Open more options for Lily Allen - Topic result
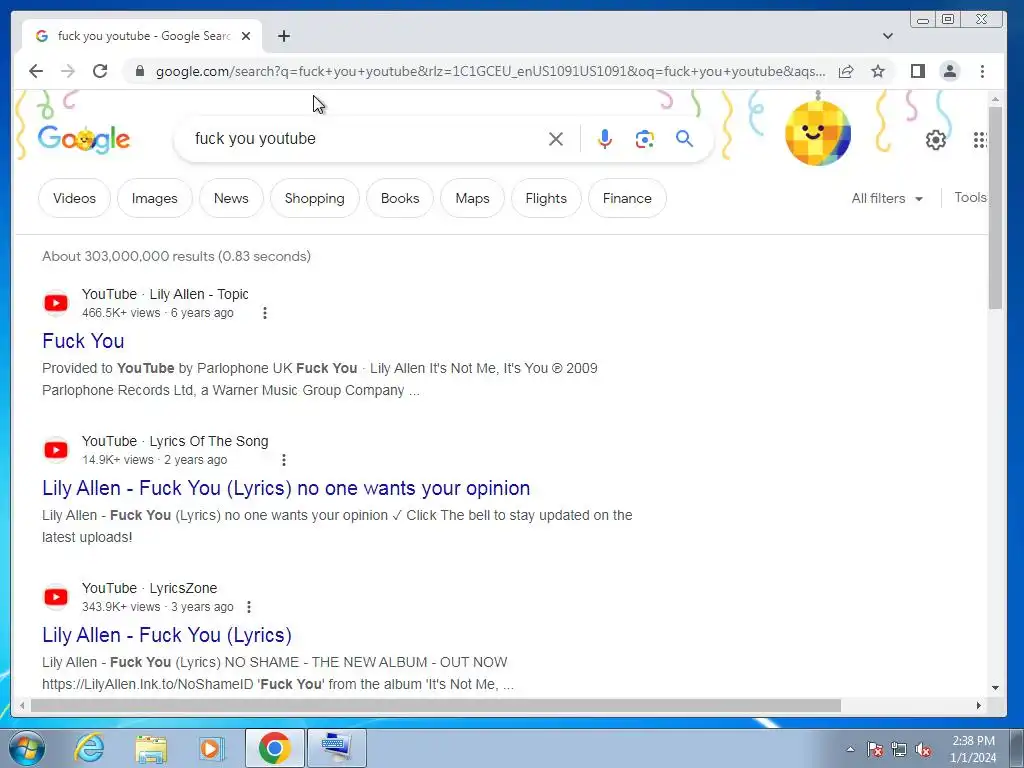 point(264,313)
